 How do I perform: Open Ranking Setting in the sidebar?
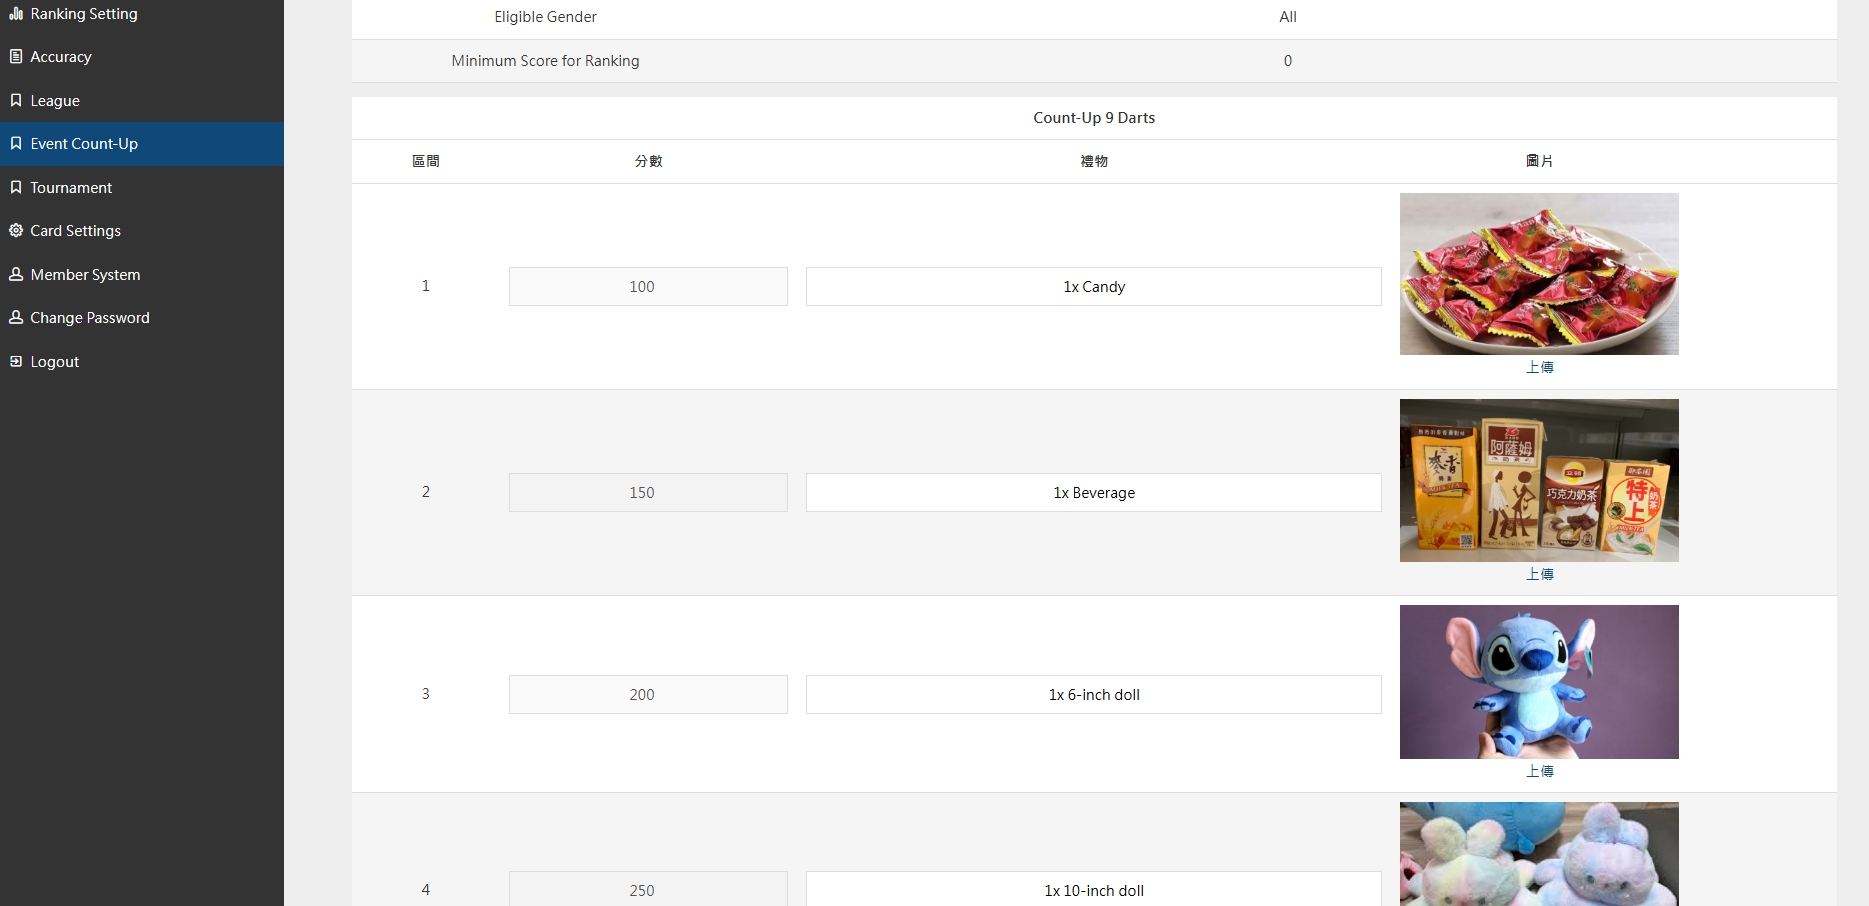point(142,14)
